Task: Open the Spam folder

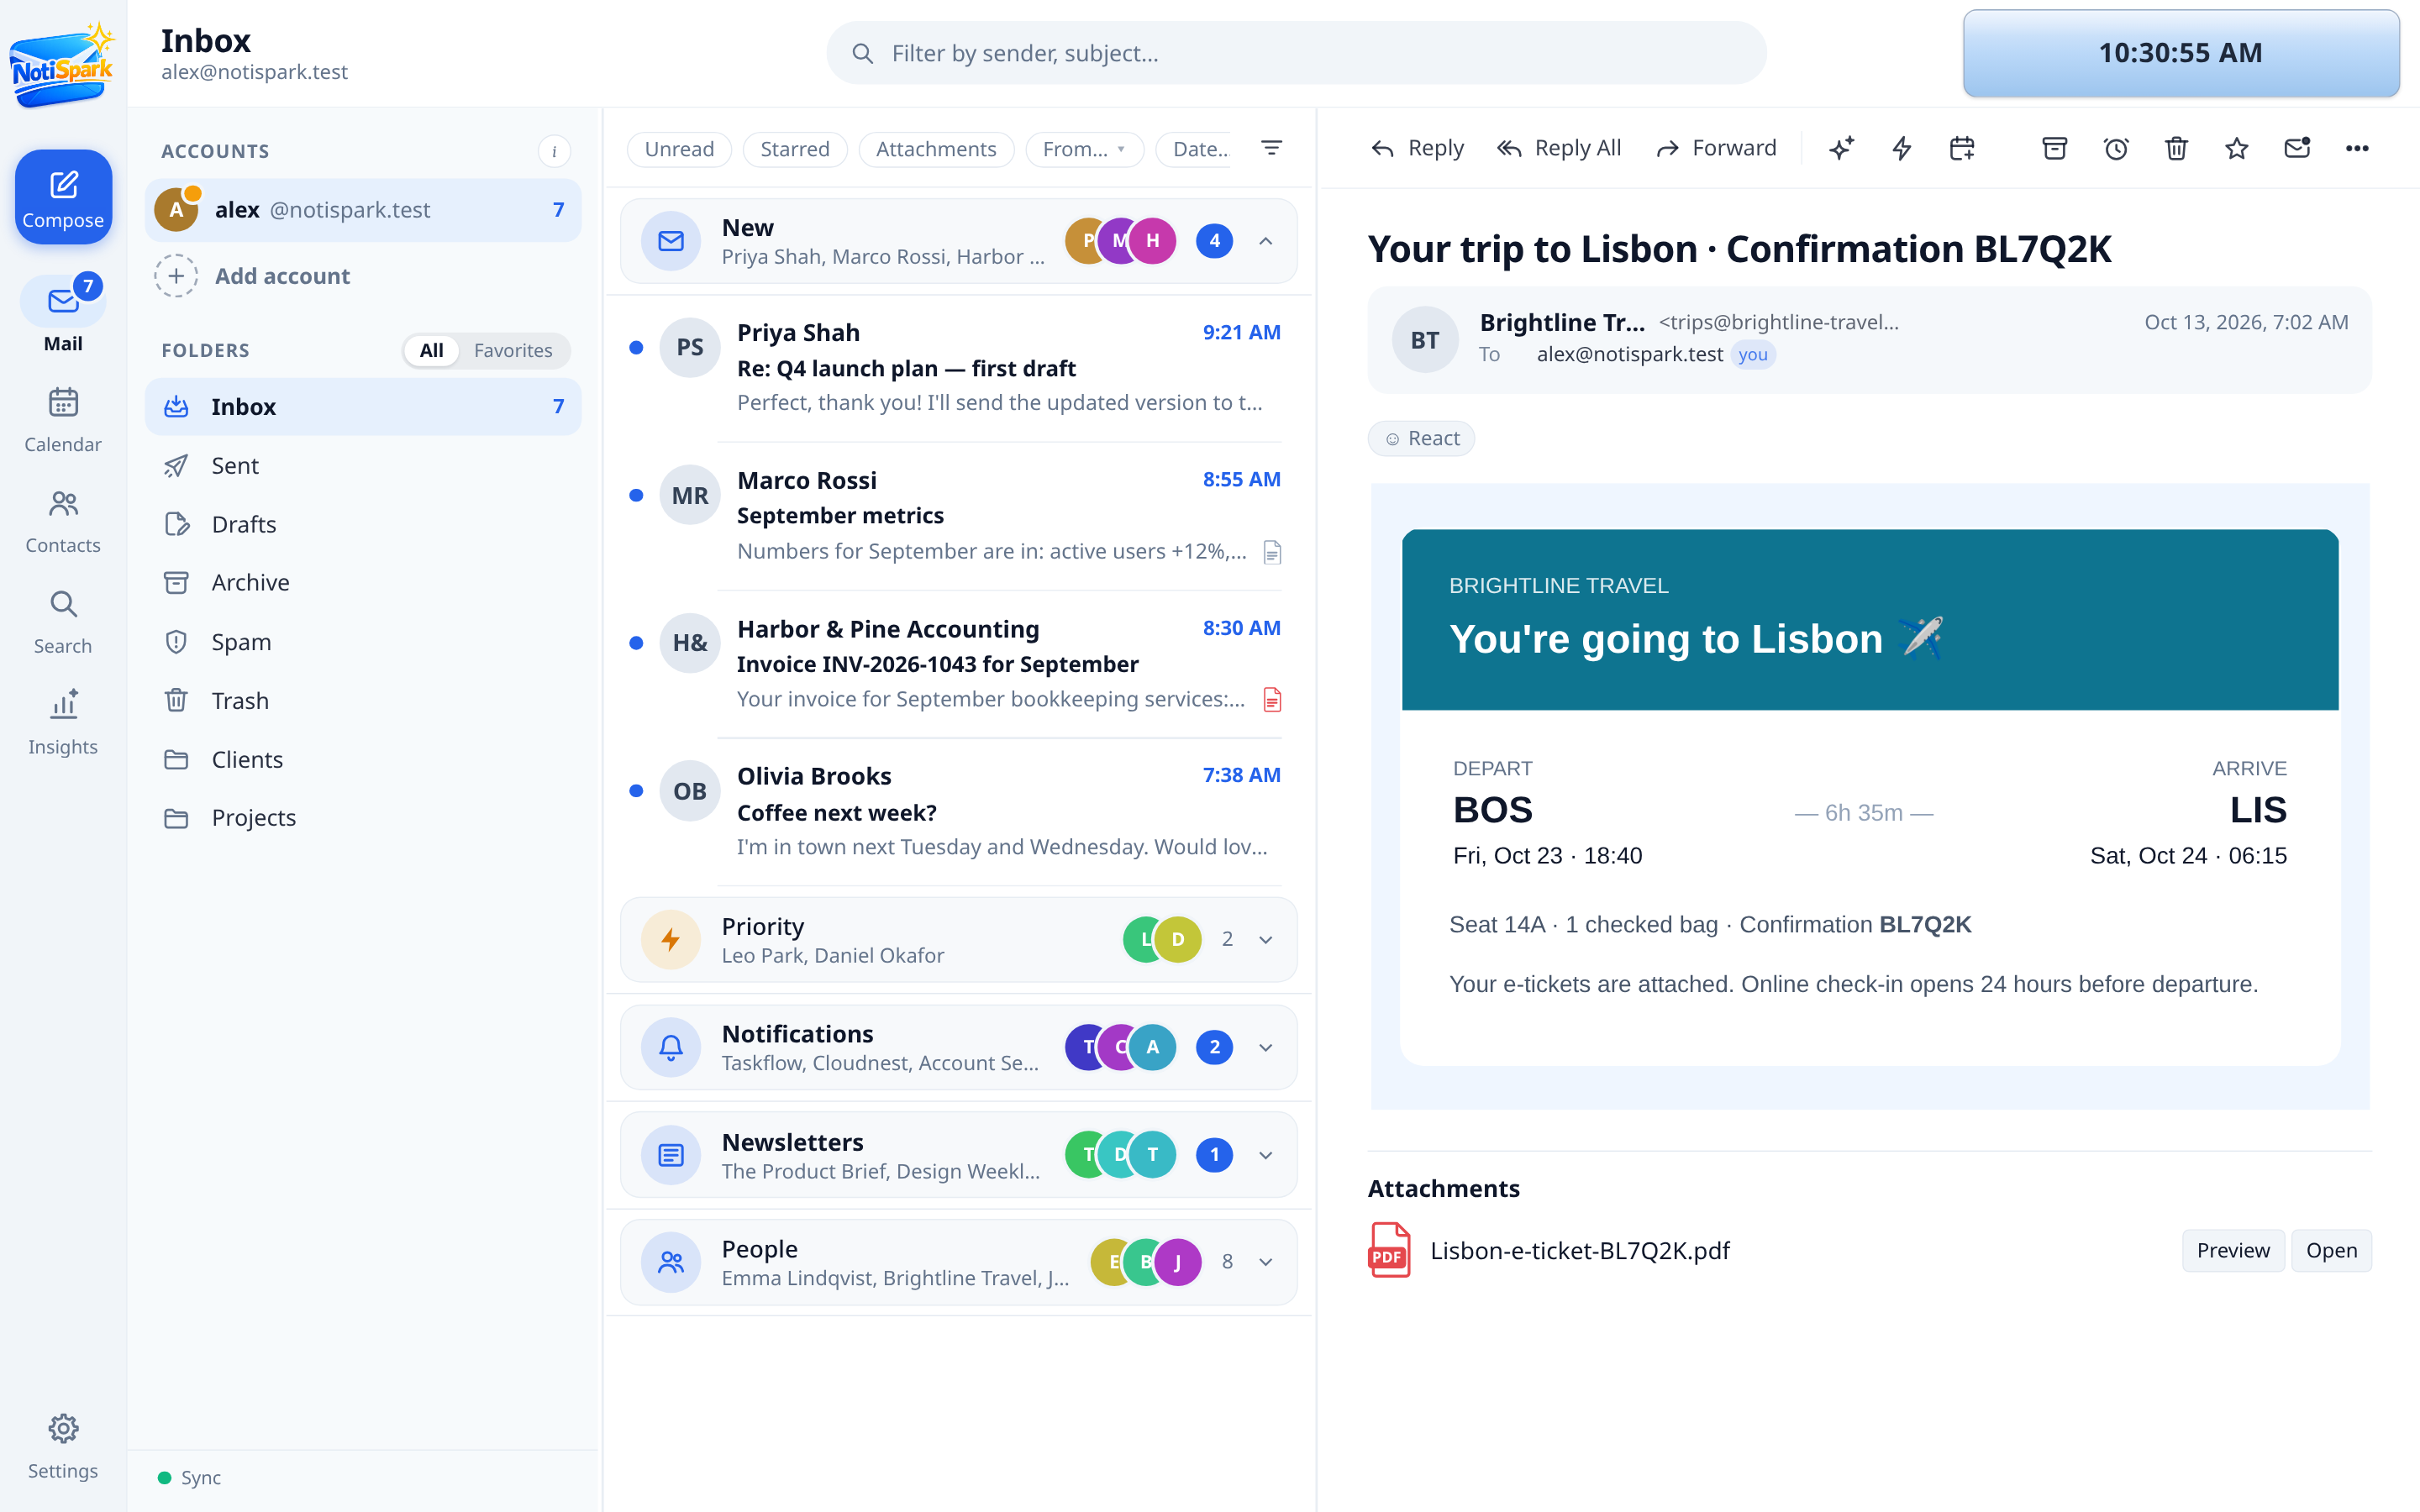Action: [363, 642]
